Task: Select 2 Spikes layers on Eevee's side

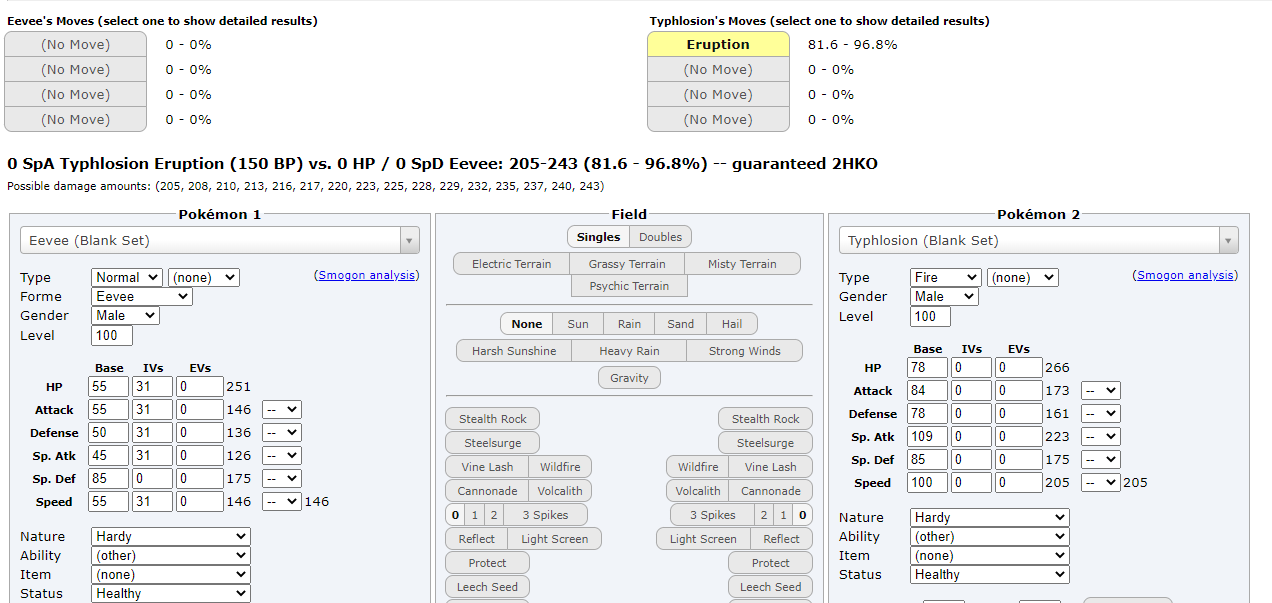Action: [x=492, y=515]
